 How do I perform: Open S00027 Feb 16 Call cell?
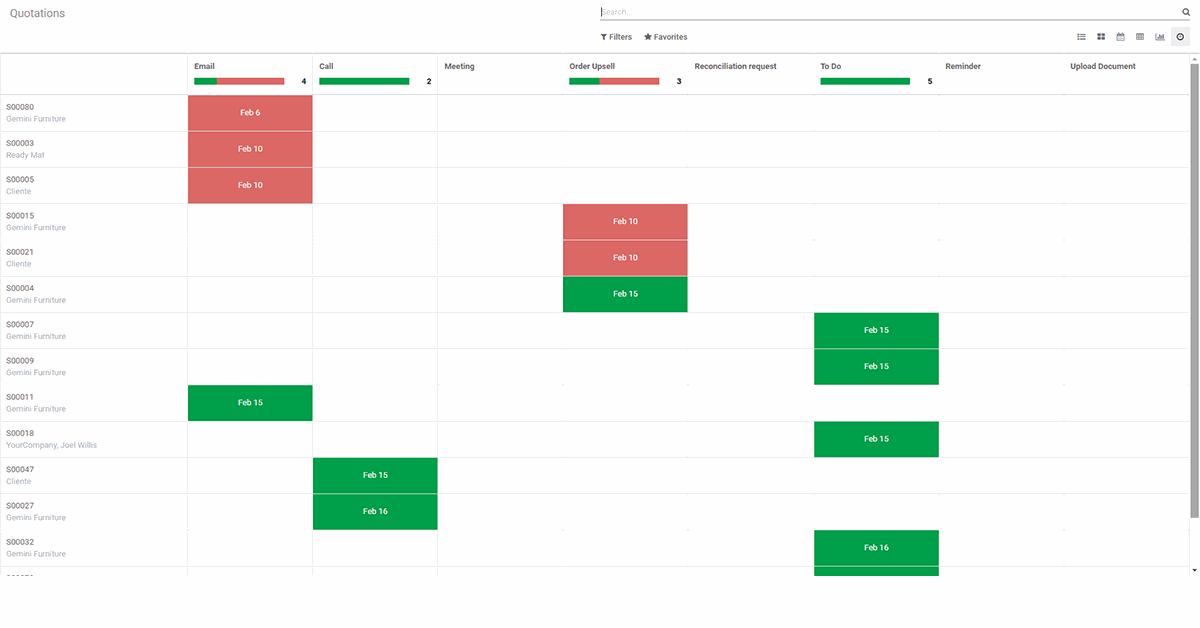click(375, 511)
